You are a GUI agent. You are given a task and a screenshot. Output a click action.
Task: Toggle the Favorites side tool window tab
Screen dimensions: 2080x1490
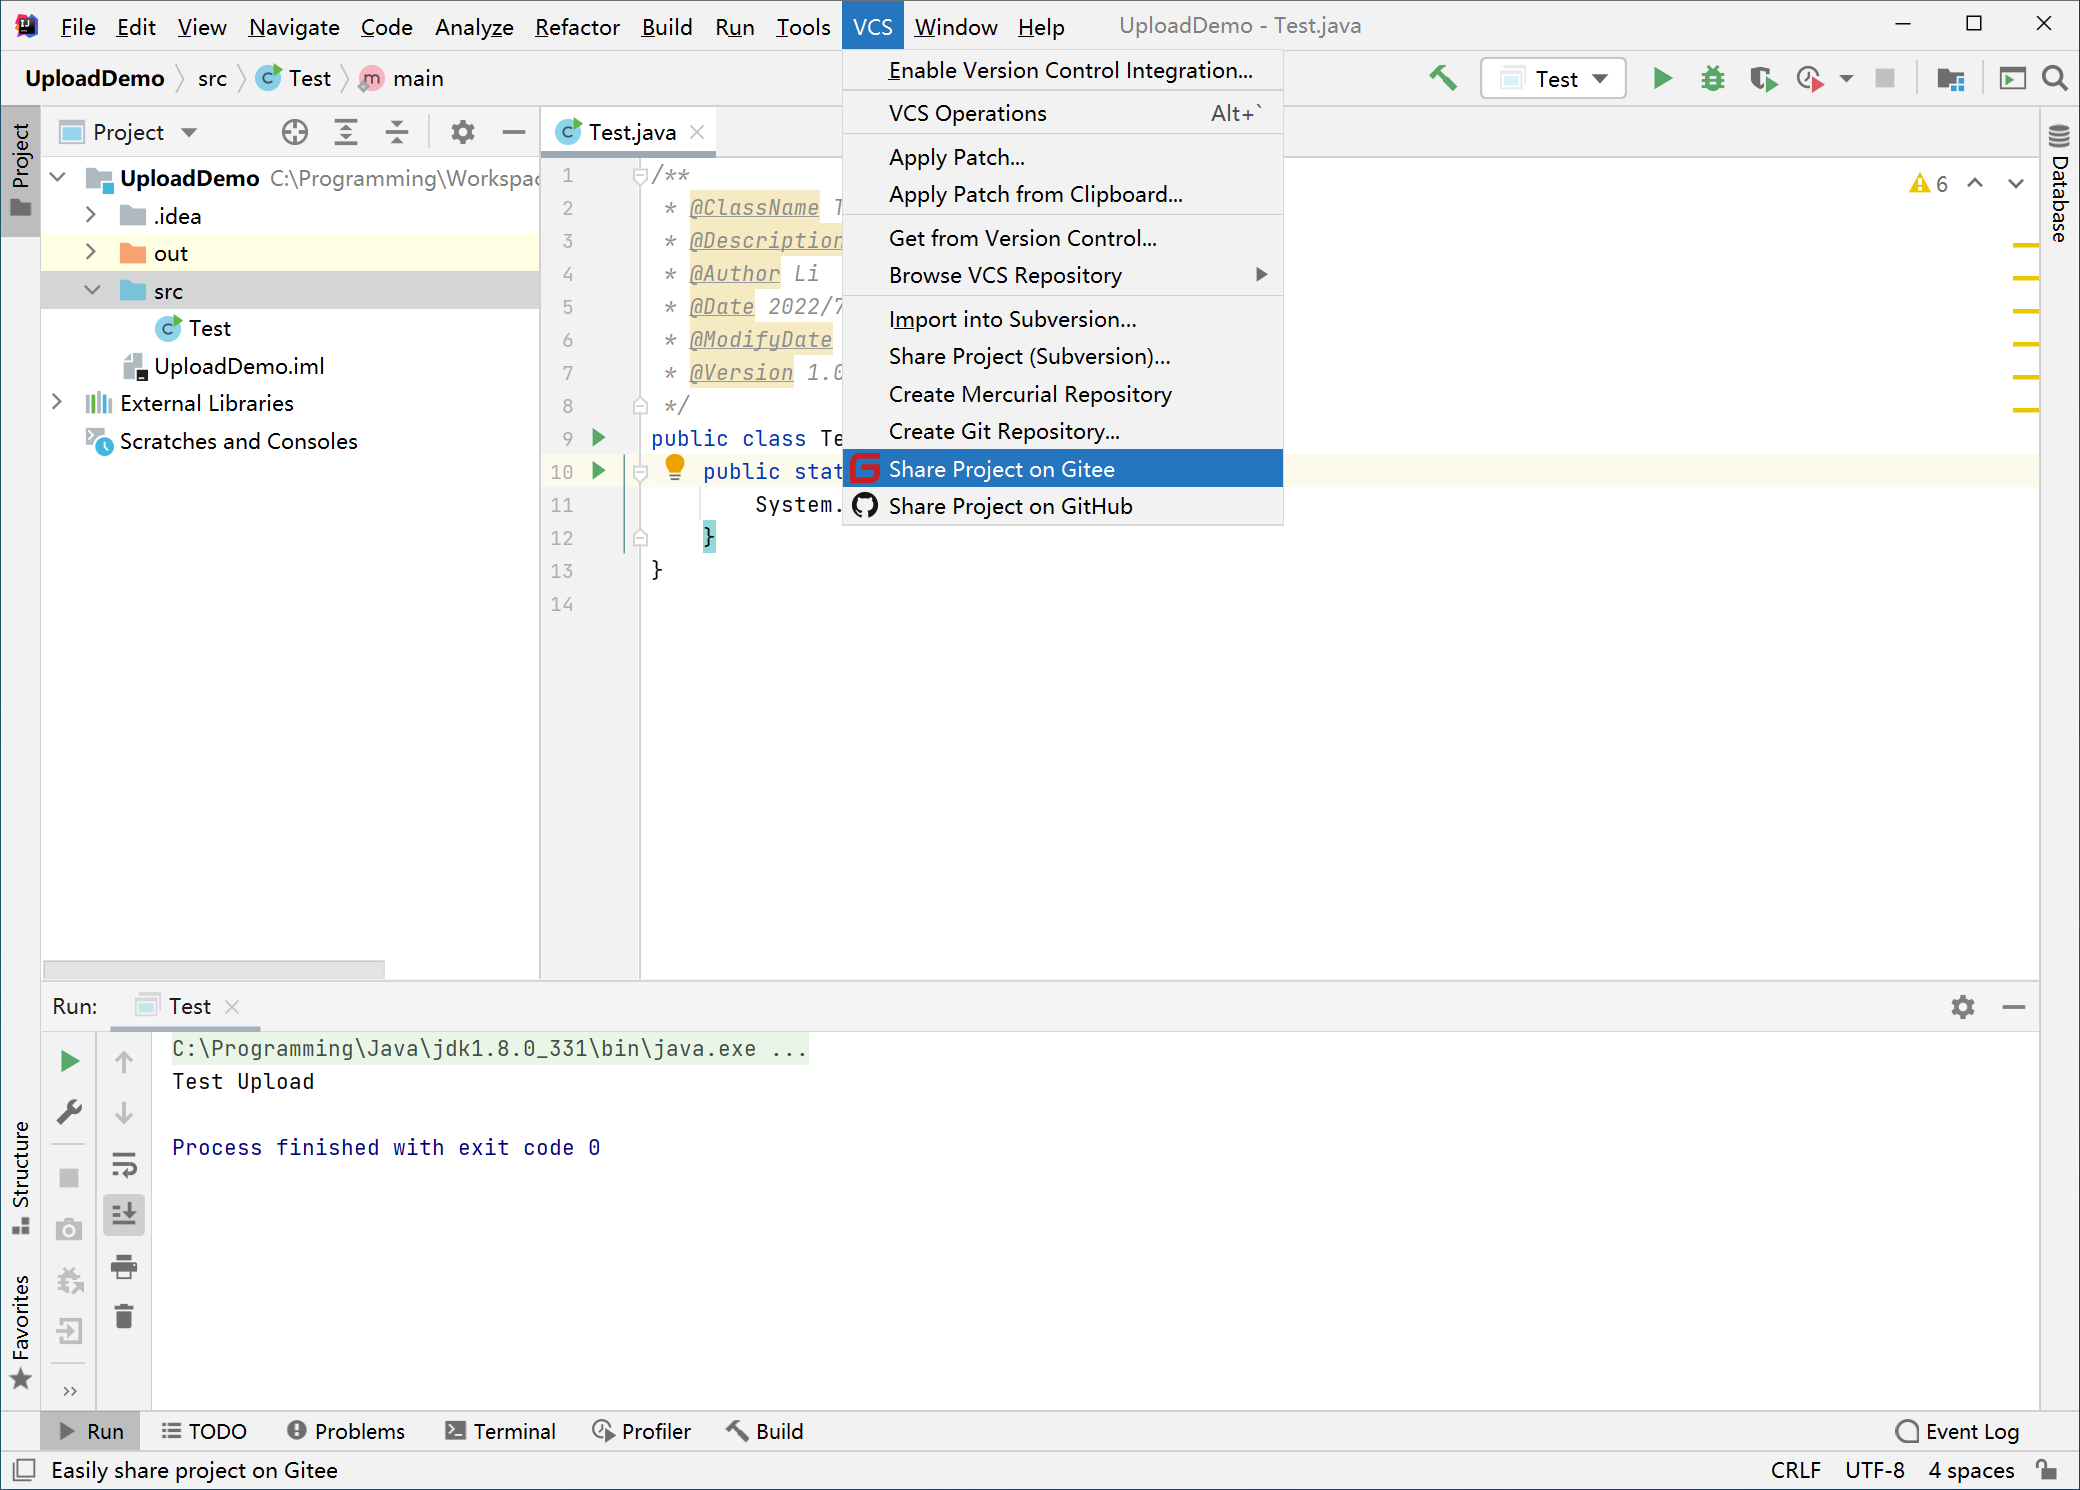[20, 1331]
